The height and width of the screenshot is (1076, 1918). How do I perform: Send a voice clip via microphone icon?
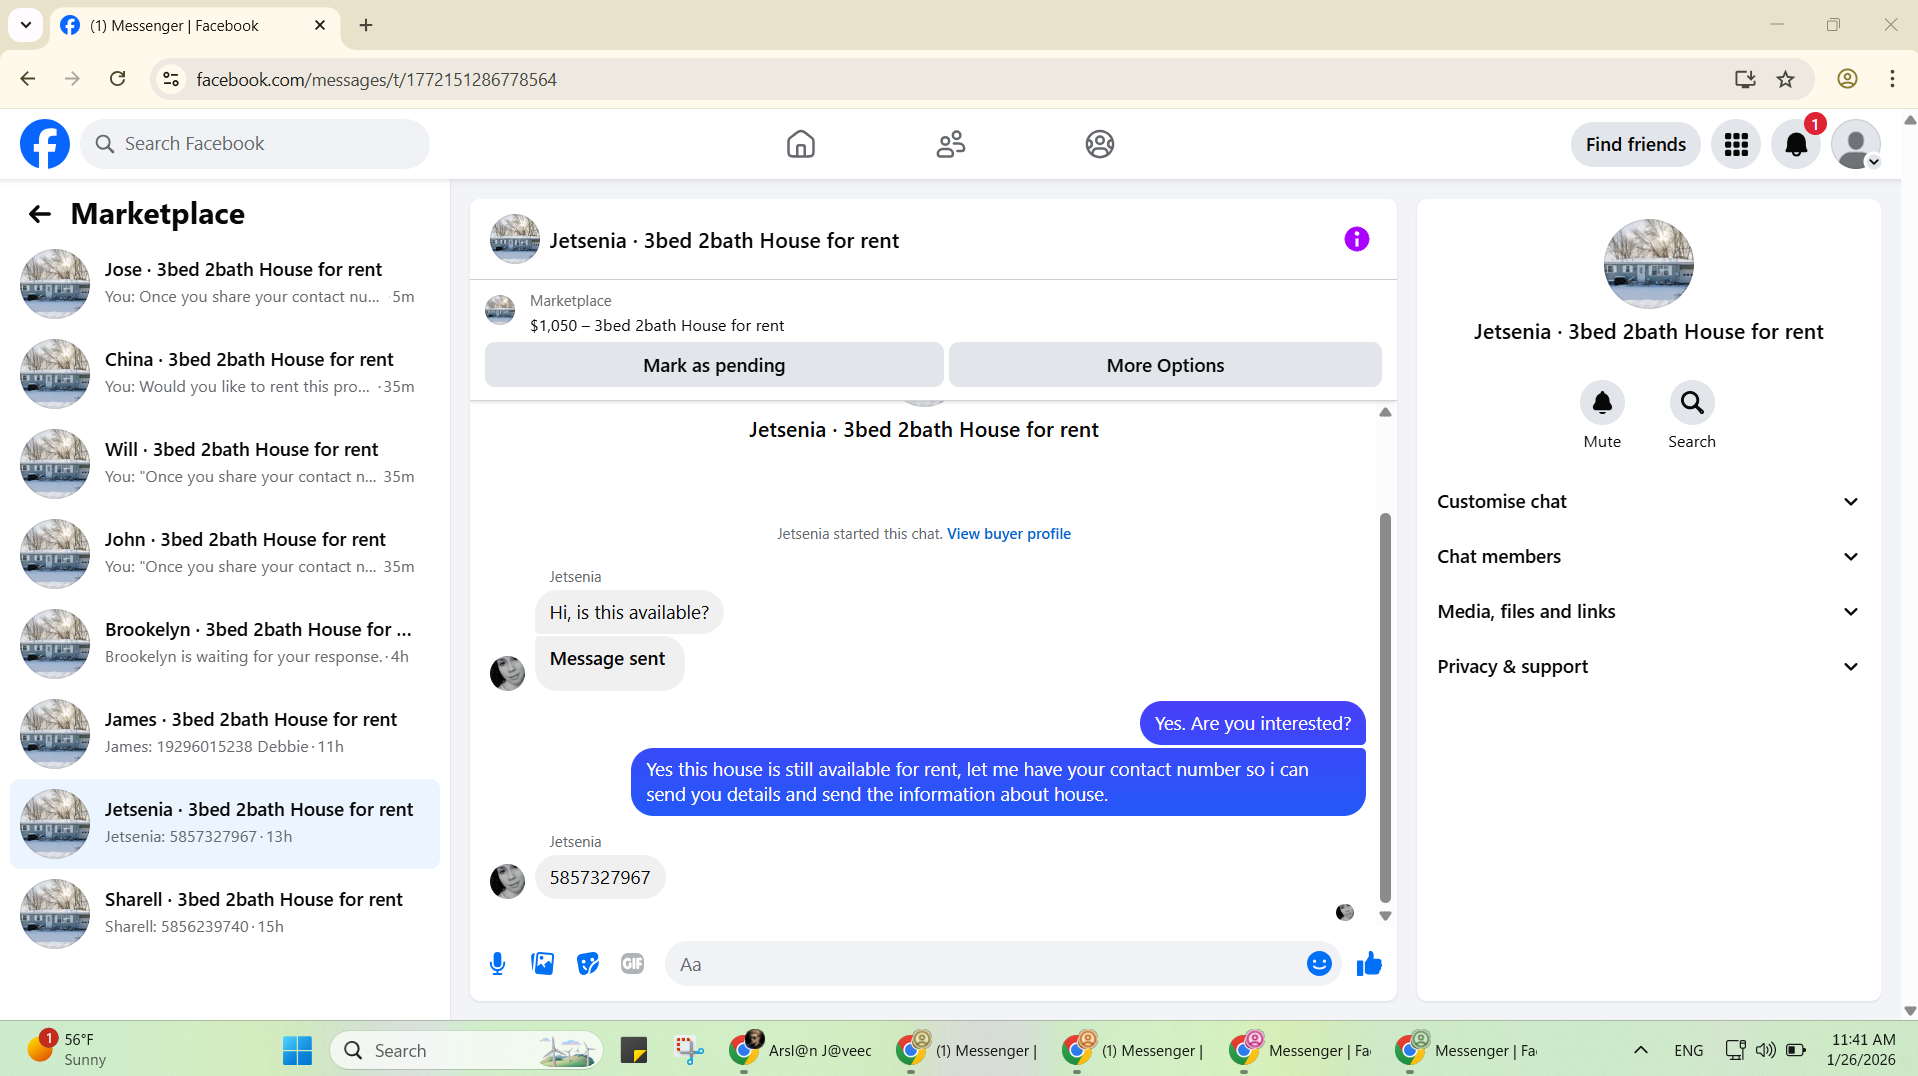pyautogui.click(x=497, y=964)
